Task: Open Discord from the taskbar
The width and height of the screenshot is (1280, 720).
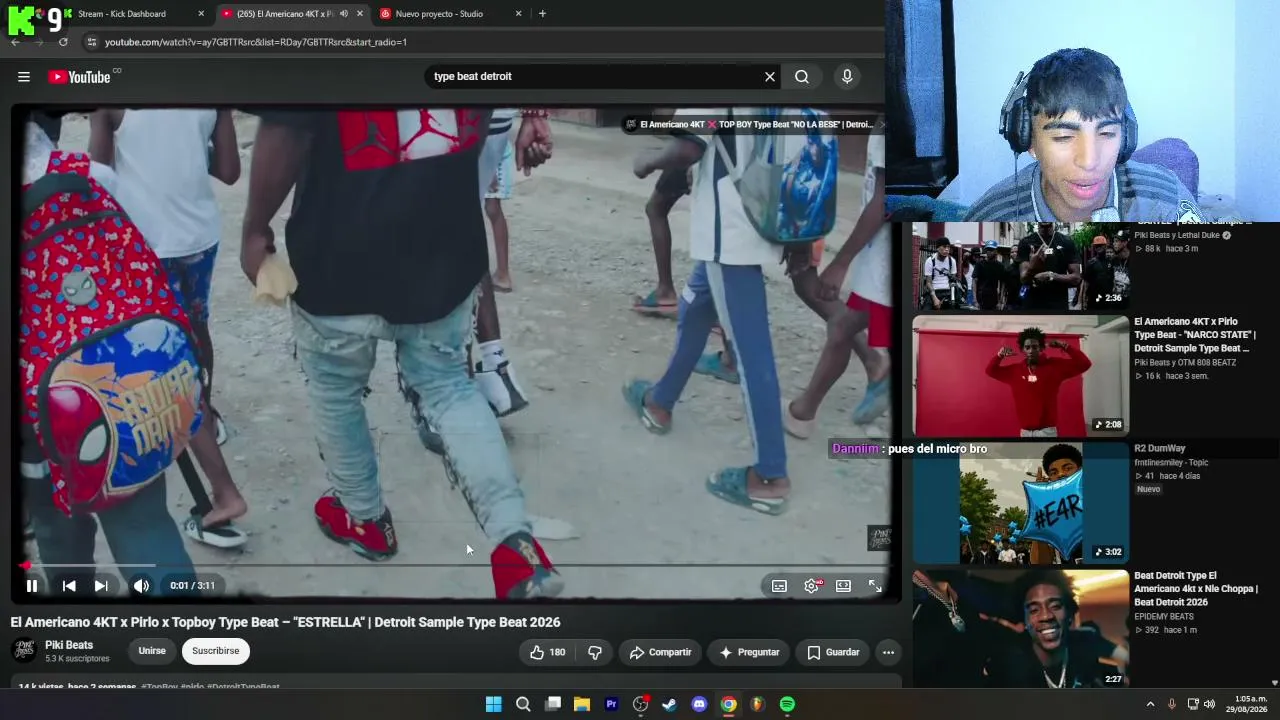Action: (699, 704)
